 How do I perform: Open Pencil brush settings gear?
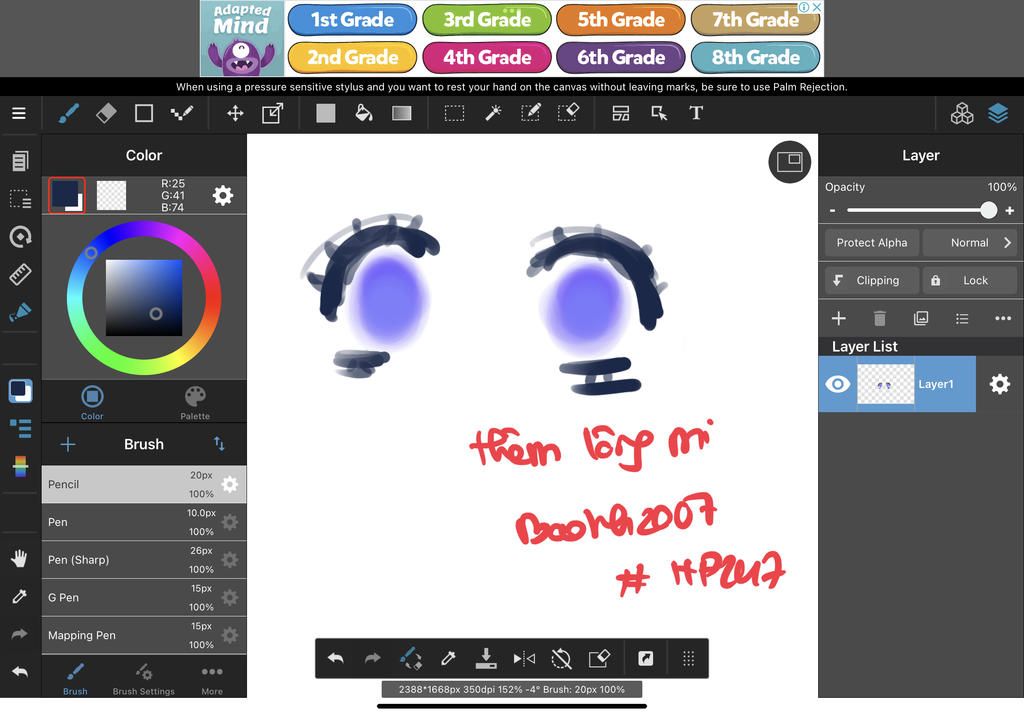point(230,485)
